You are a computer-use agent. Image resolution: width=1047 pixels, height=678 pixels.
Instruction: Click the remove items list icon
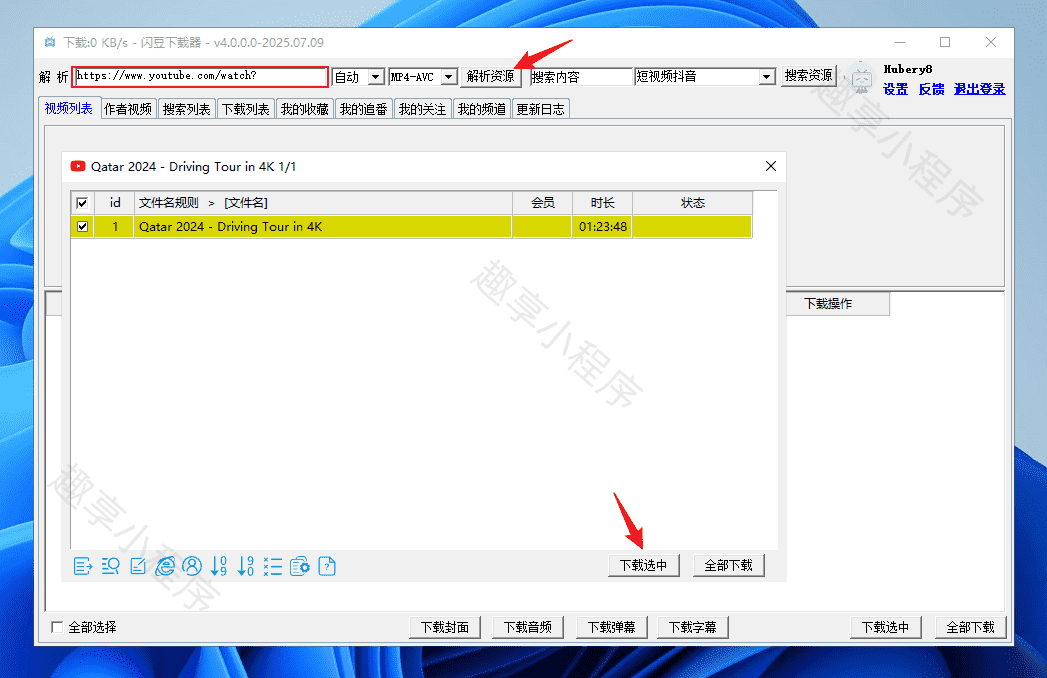click(272, 566)
